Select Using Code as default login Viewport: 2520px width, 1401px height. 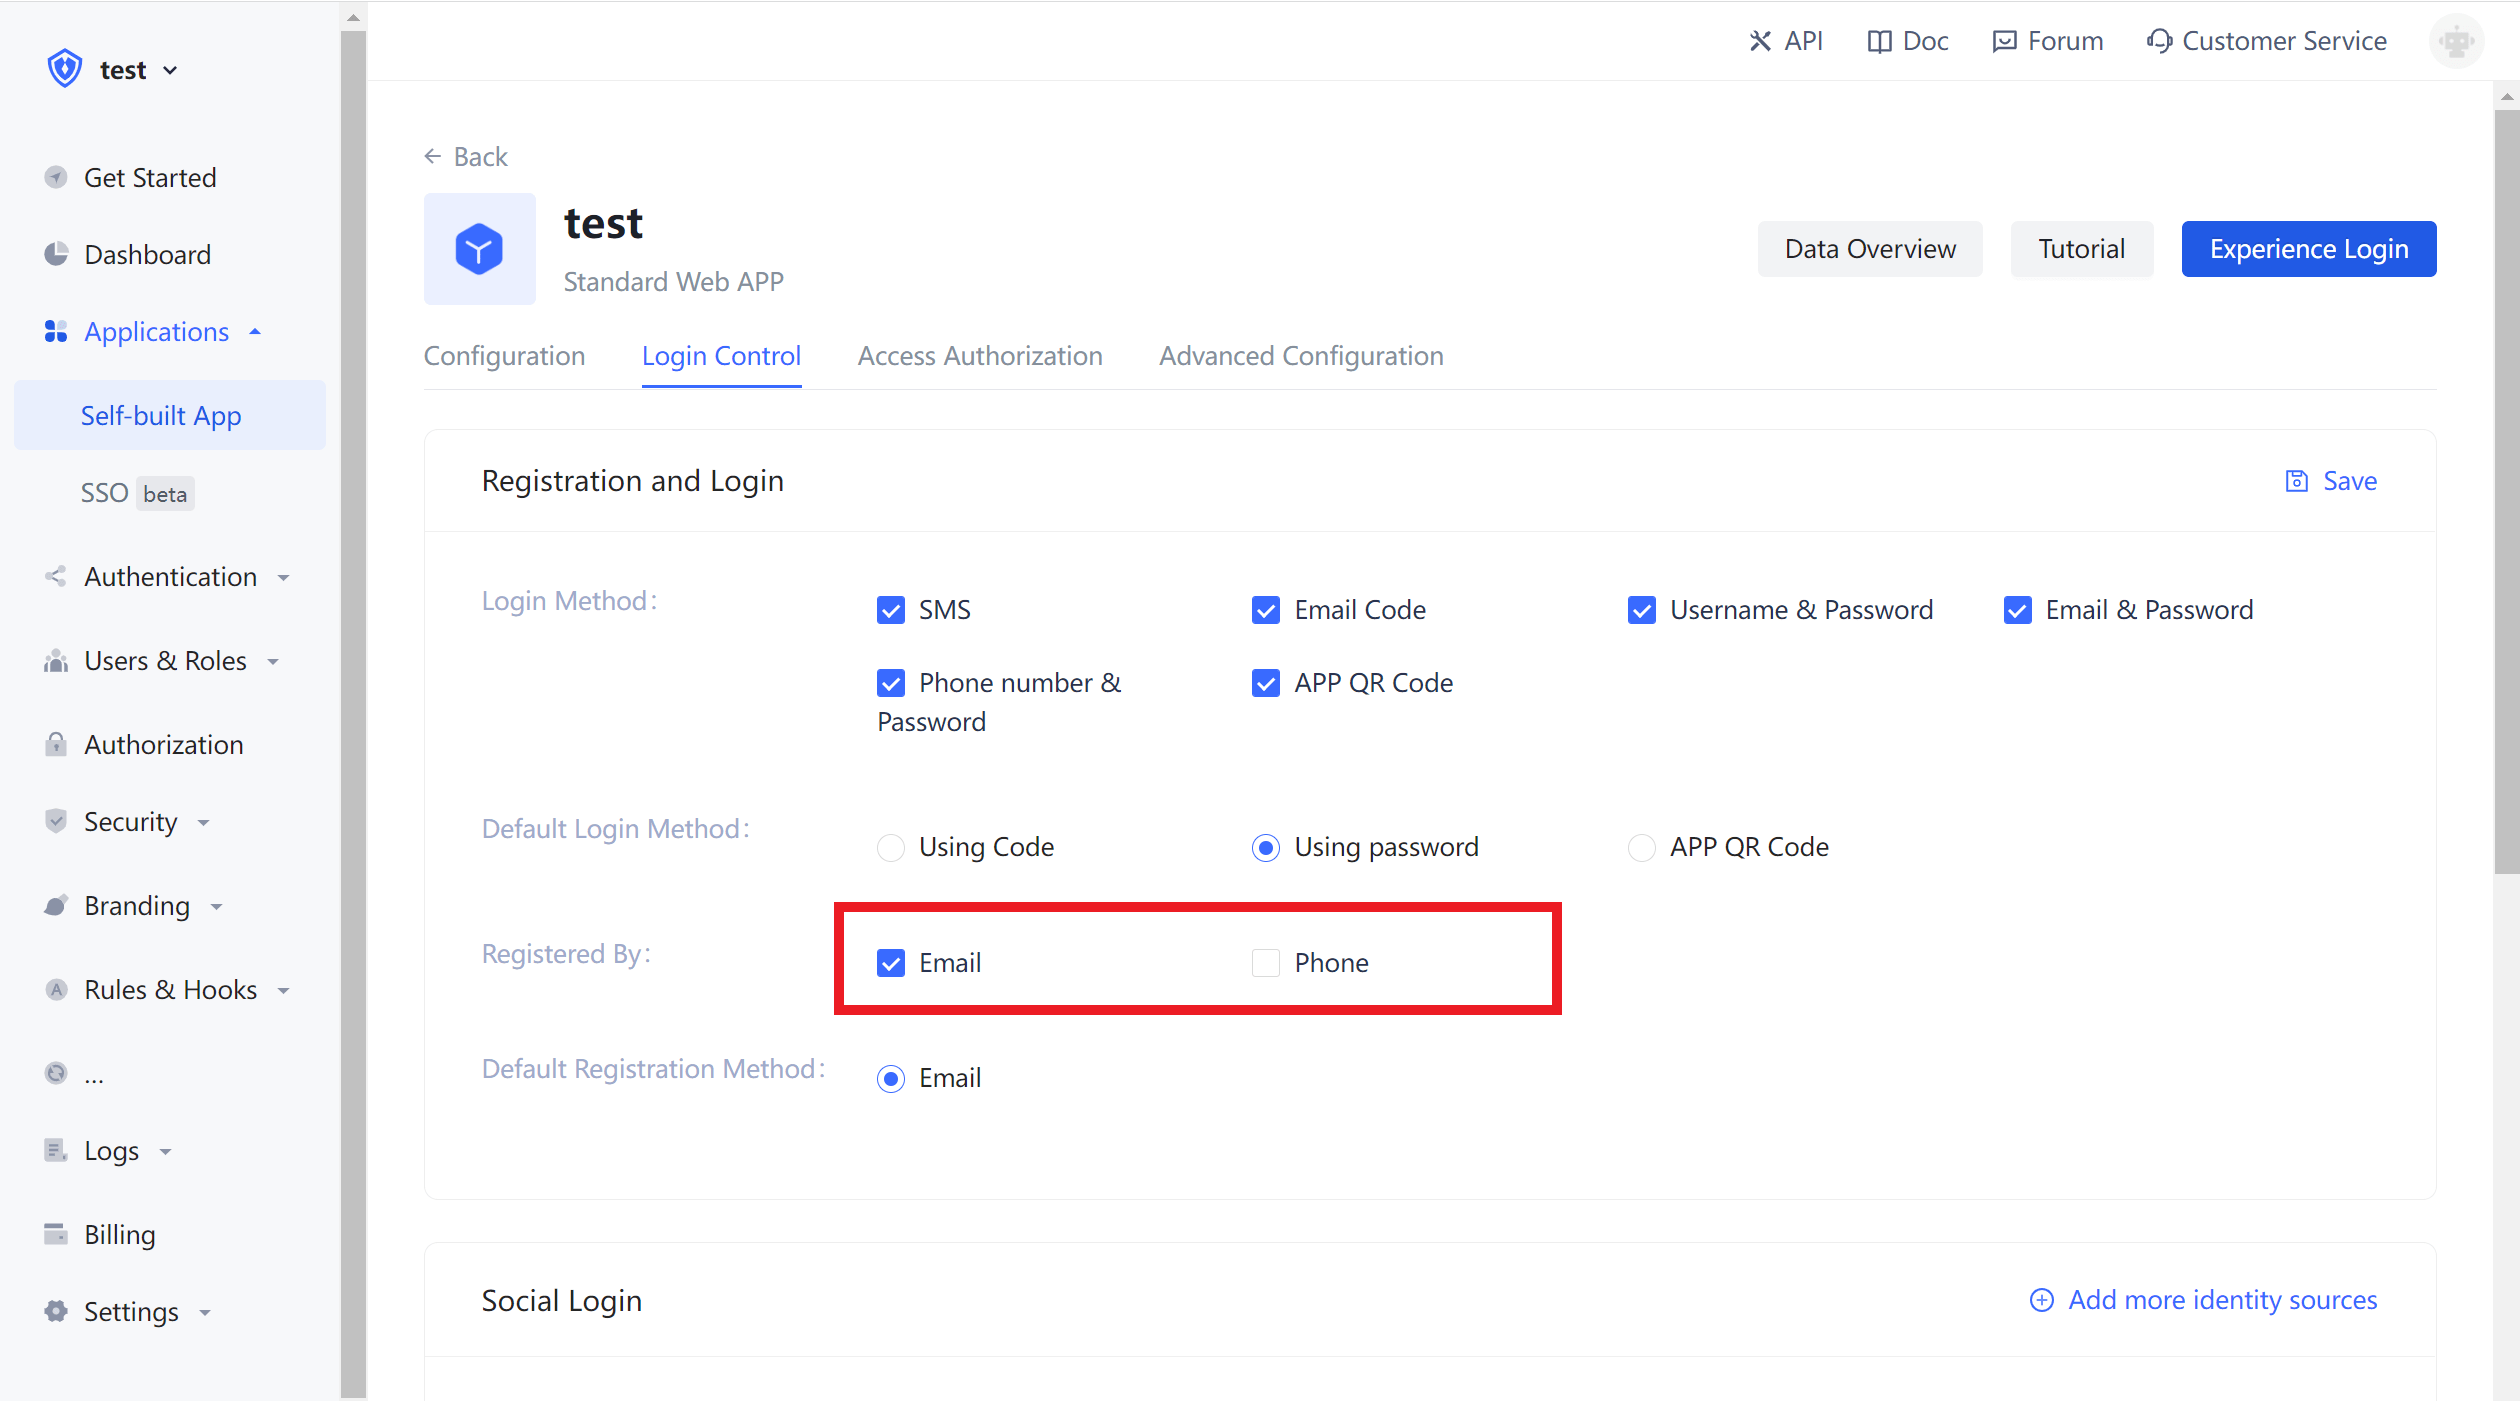pos(890,847)
